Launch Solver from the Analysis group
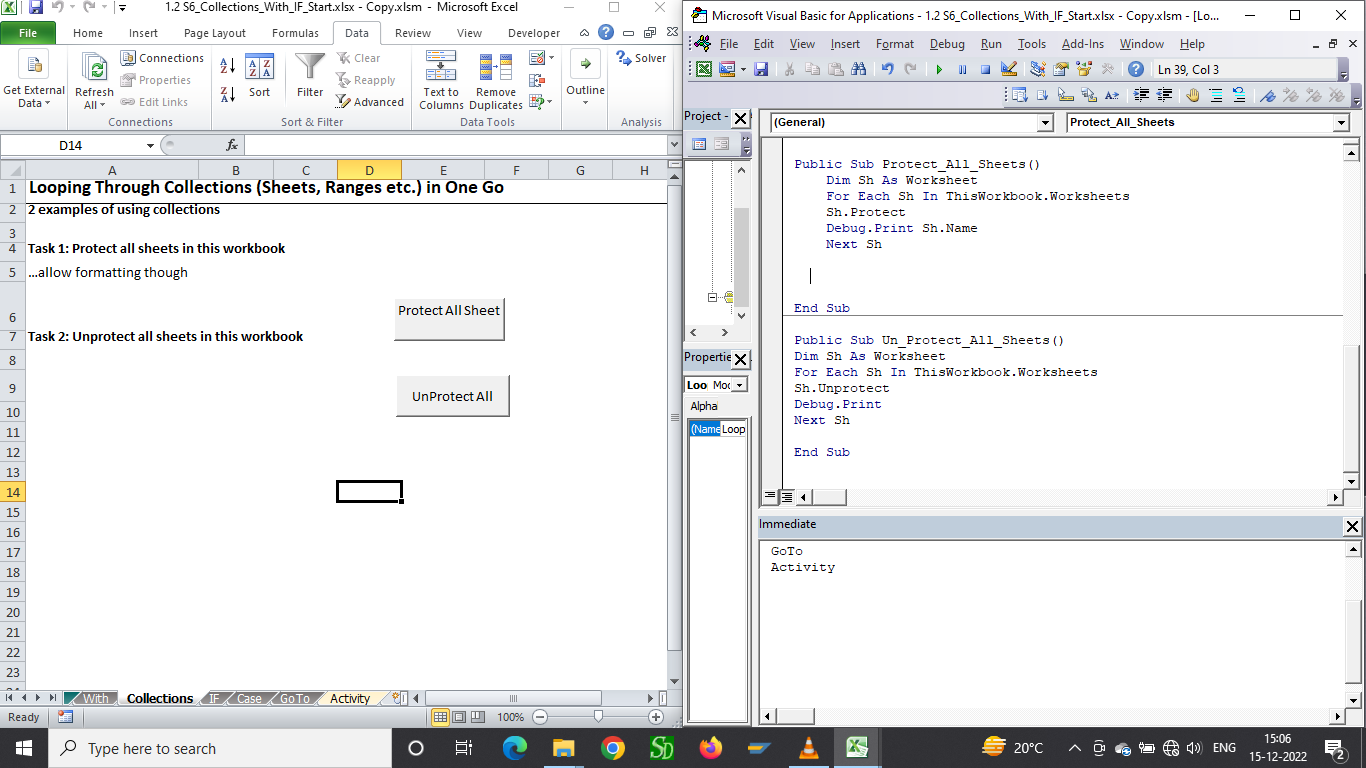Image resolution: width=1366 pixels, height=768 pixels. 641,58
